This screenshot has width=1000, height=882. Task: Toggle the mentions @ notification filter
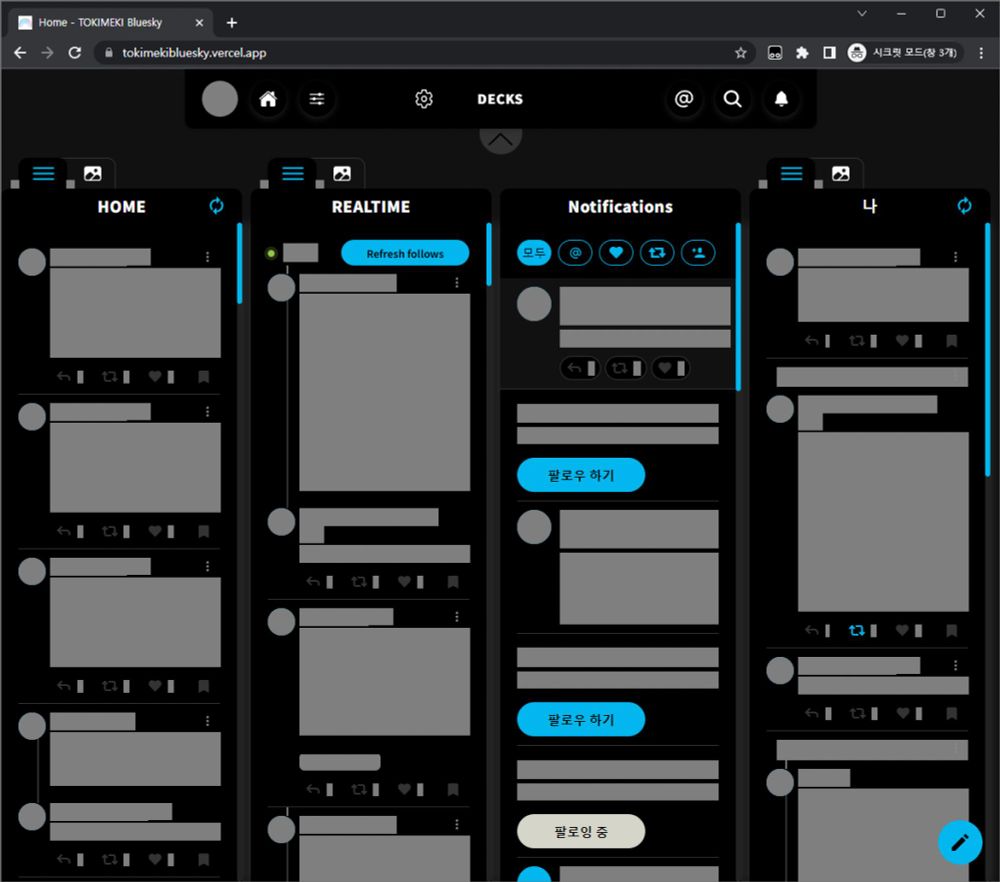[575, 253]
